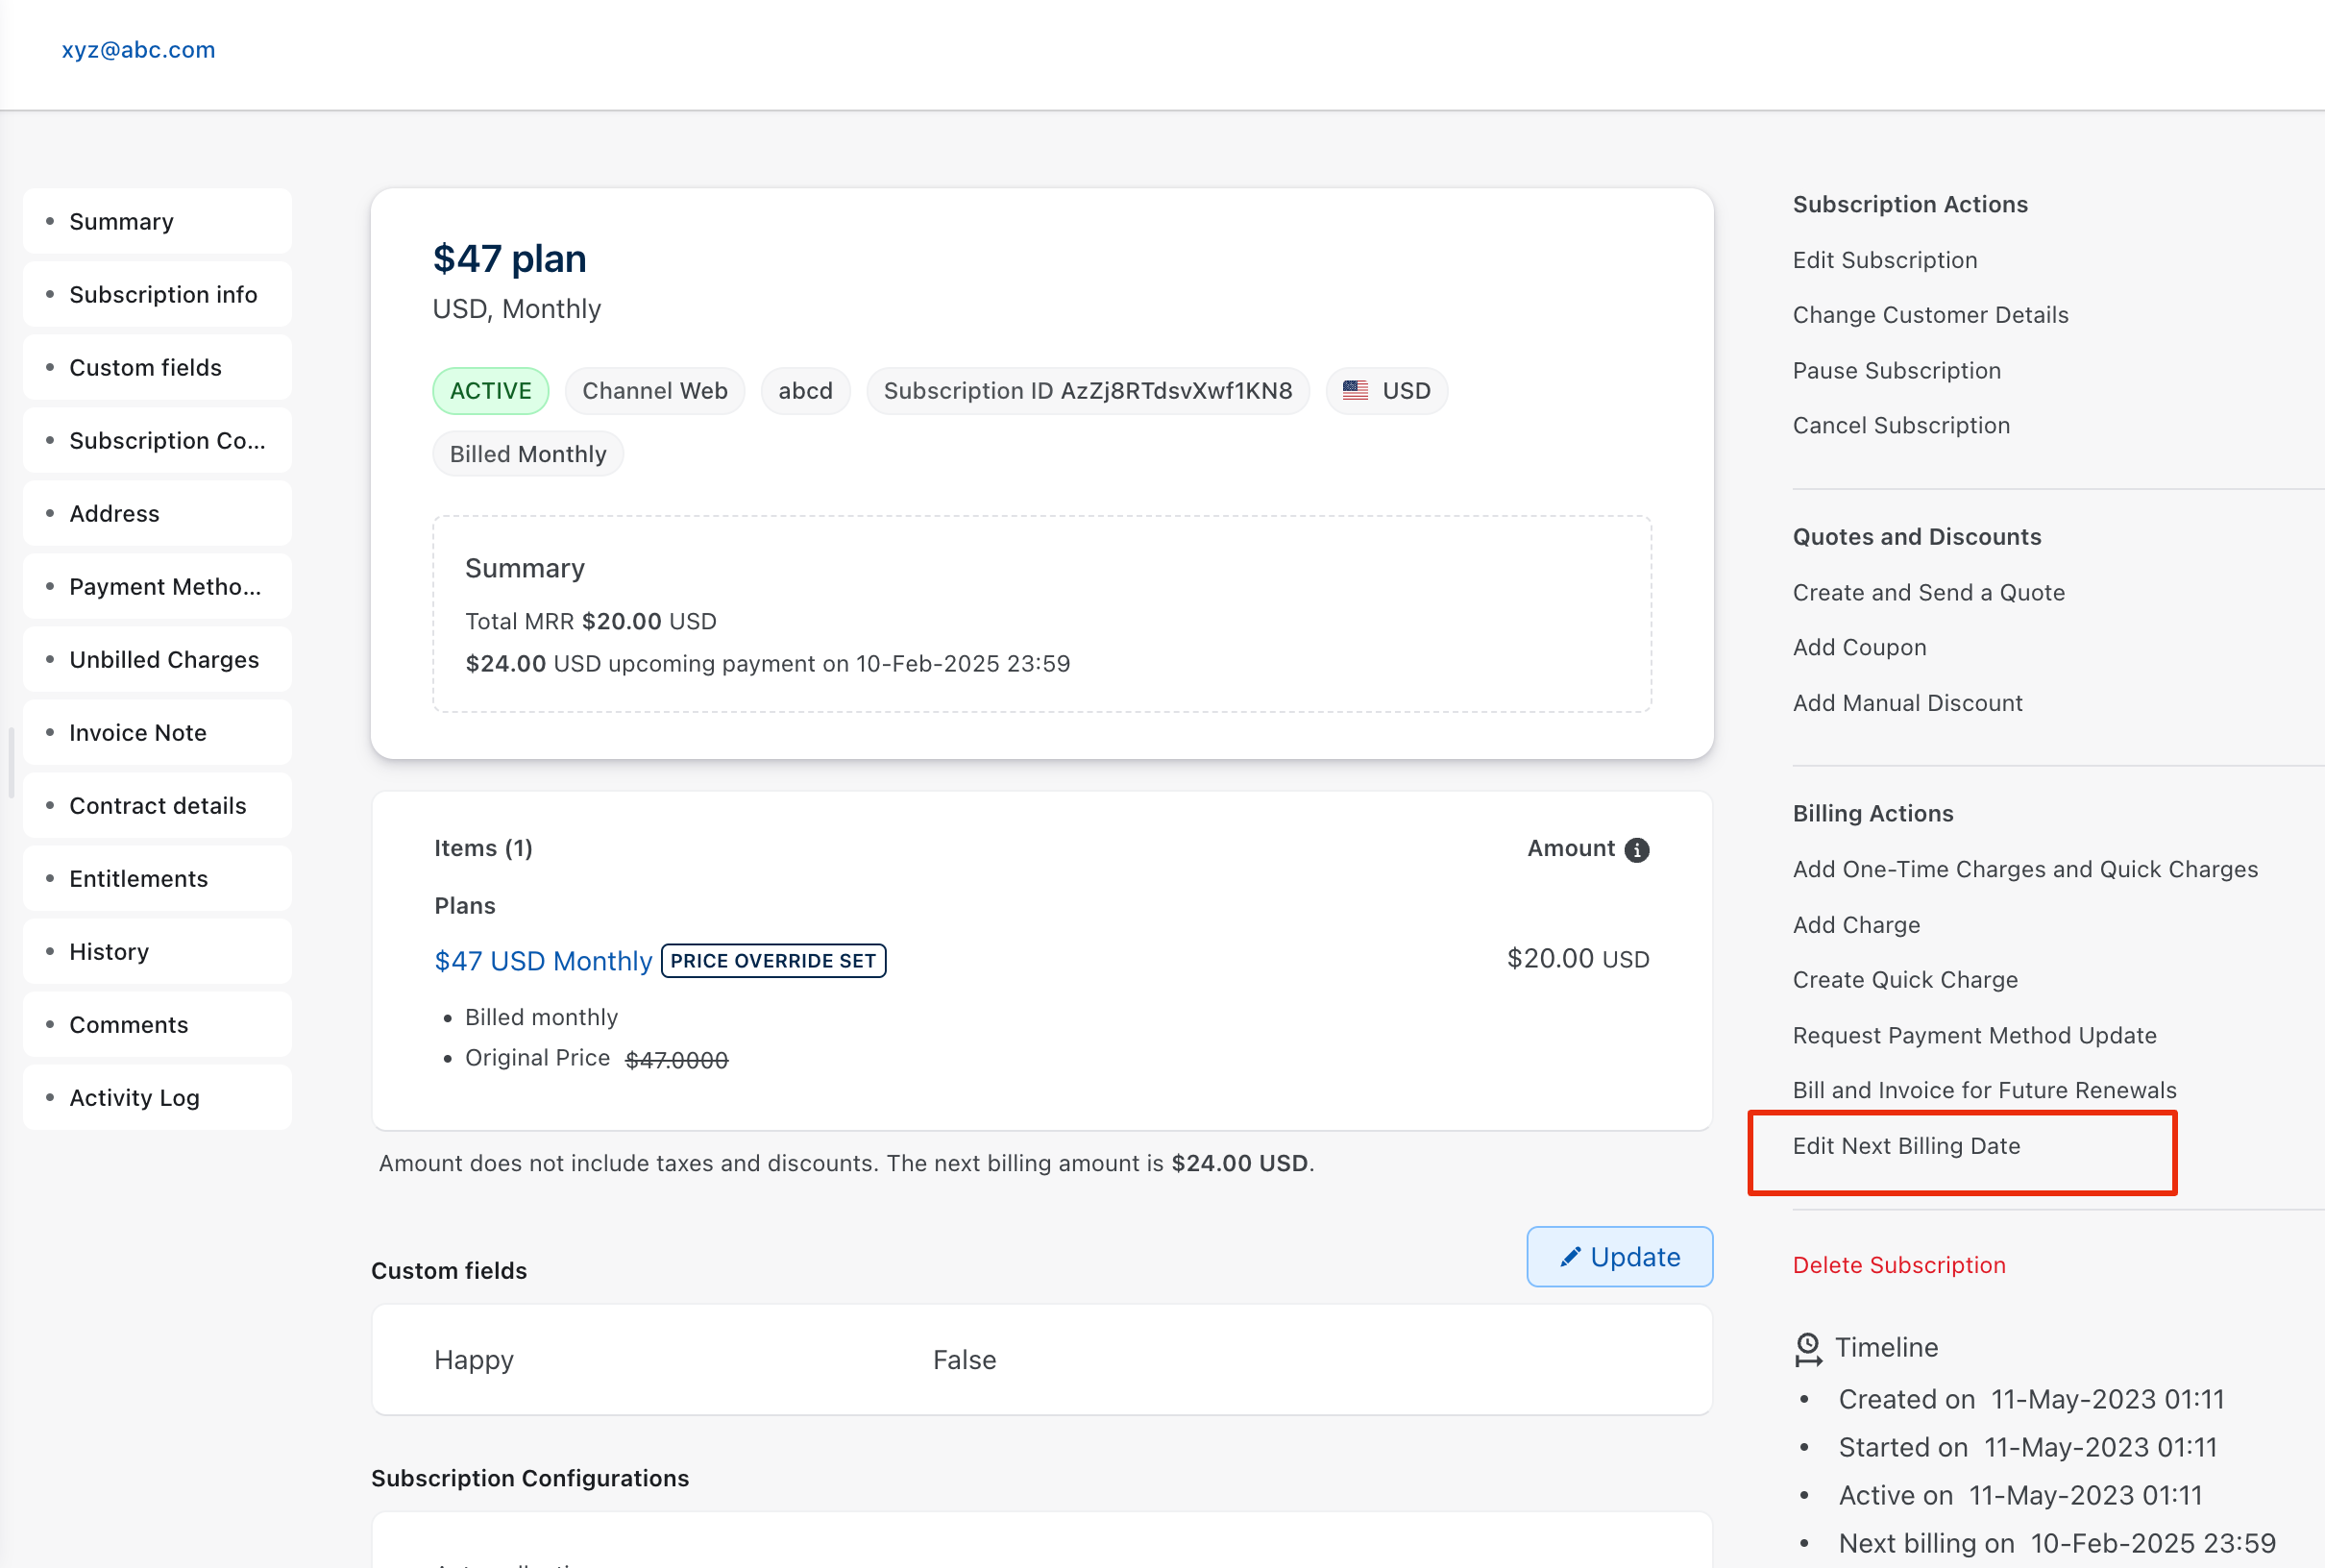Jump to Unbilled Charges section
Screen dimensions: 2325x1568
164,659
